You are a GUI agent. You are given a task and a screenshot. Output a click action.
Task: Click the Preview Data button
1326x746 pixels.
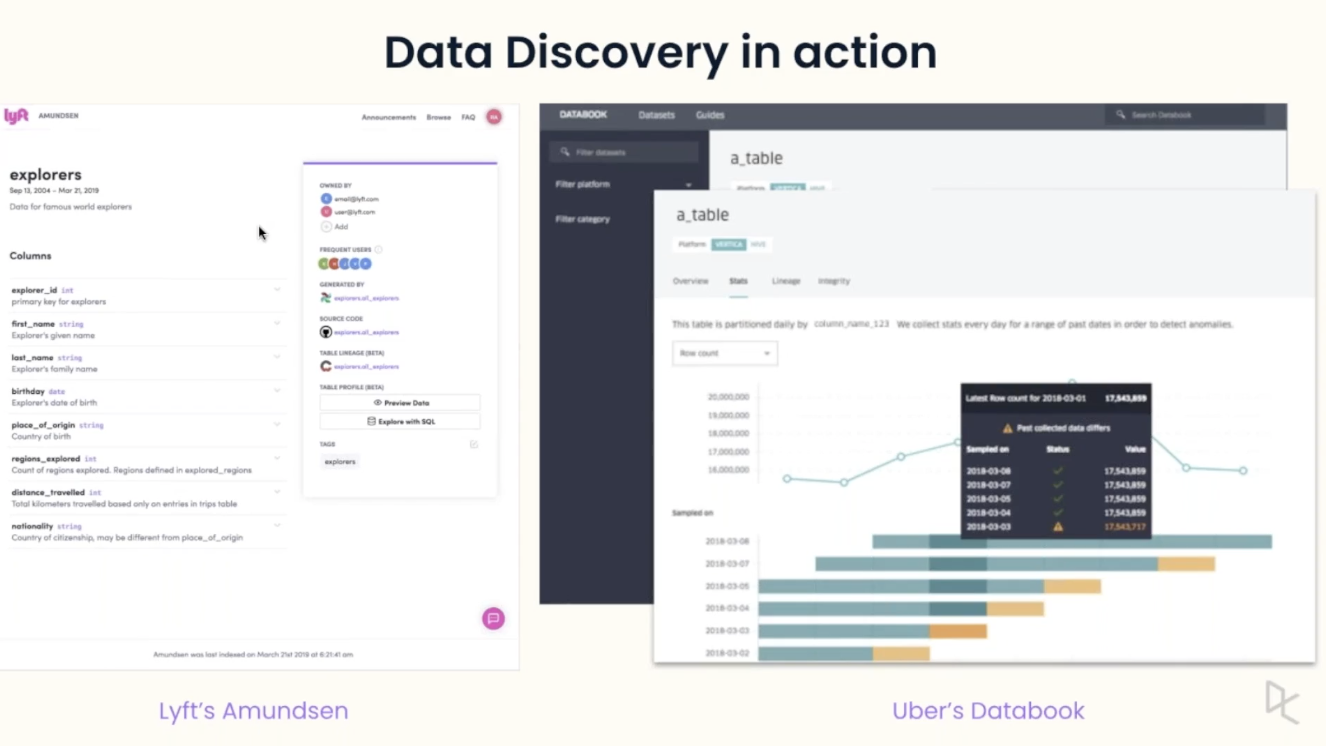point(400,403)
